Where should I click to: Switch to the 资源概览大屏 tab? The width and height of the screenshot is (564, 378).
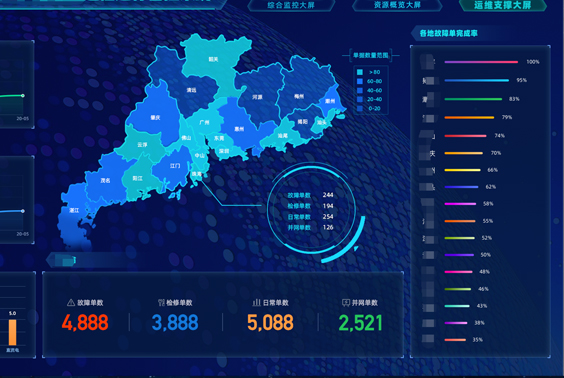(x=397, y=5)
